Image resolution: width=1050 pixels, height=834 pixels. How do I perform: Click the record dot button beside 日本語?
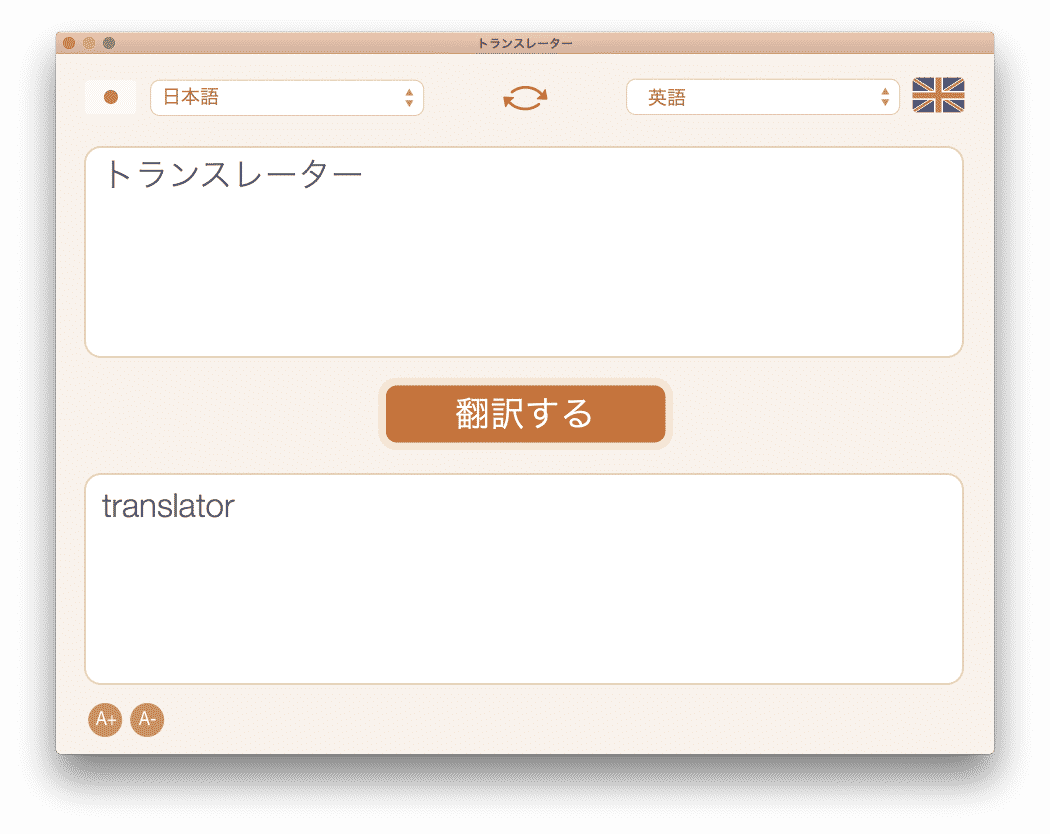tap(110, 97)
